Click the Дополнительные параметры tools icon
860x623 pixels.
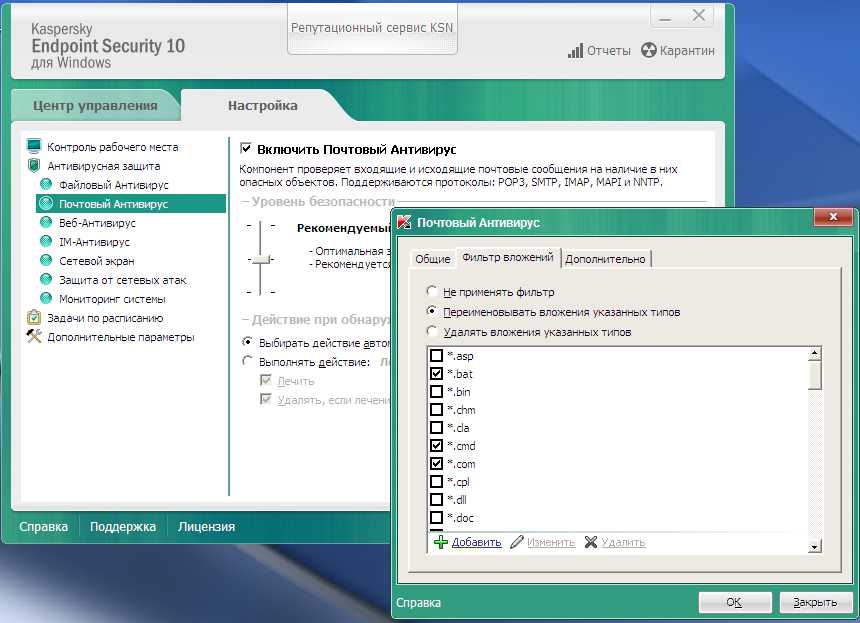[34, 337]
